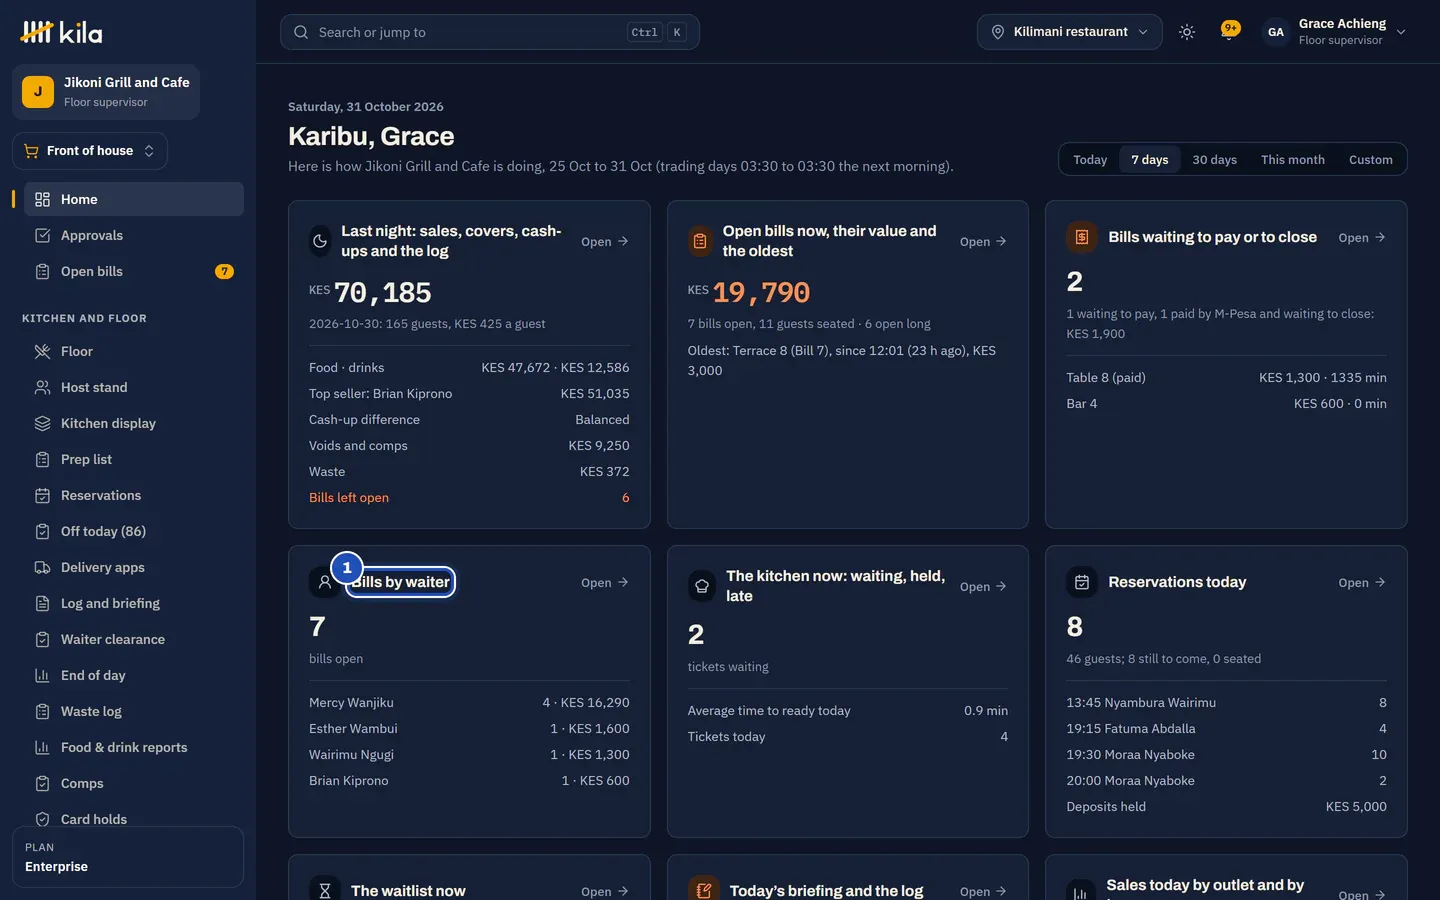Screen dimensions: 1440x900
Task: Open the notifications badge showing 9+
Action: coord(1229,31)
